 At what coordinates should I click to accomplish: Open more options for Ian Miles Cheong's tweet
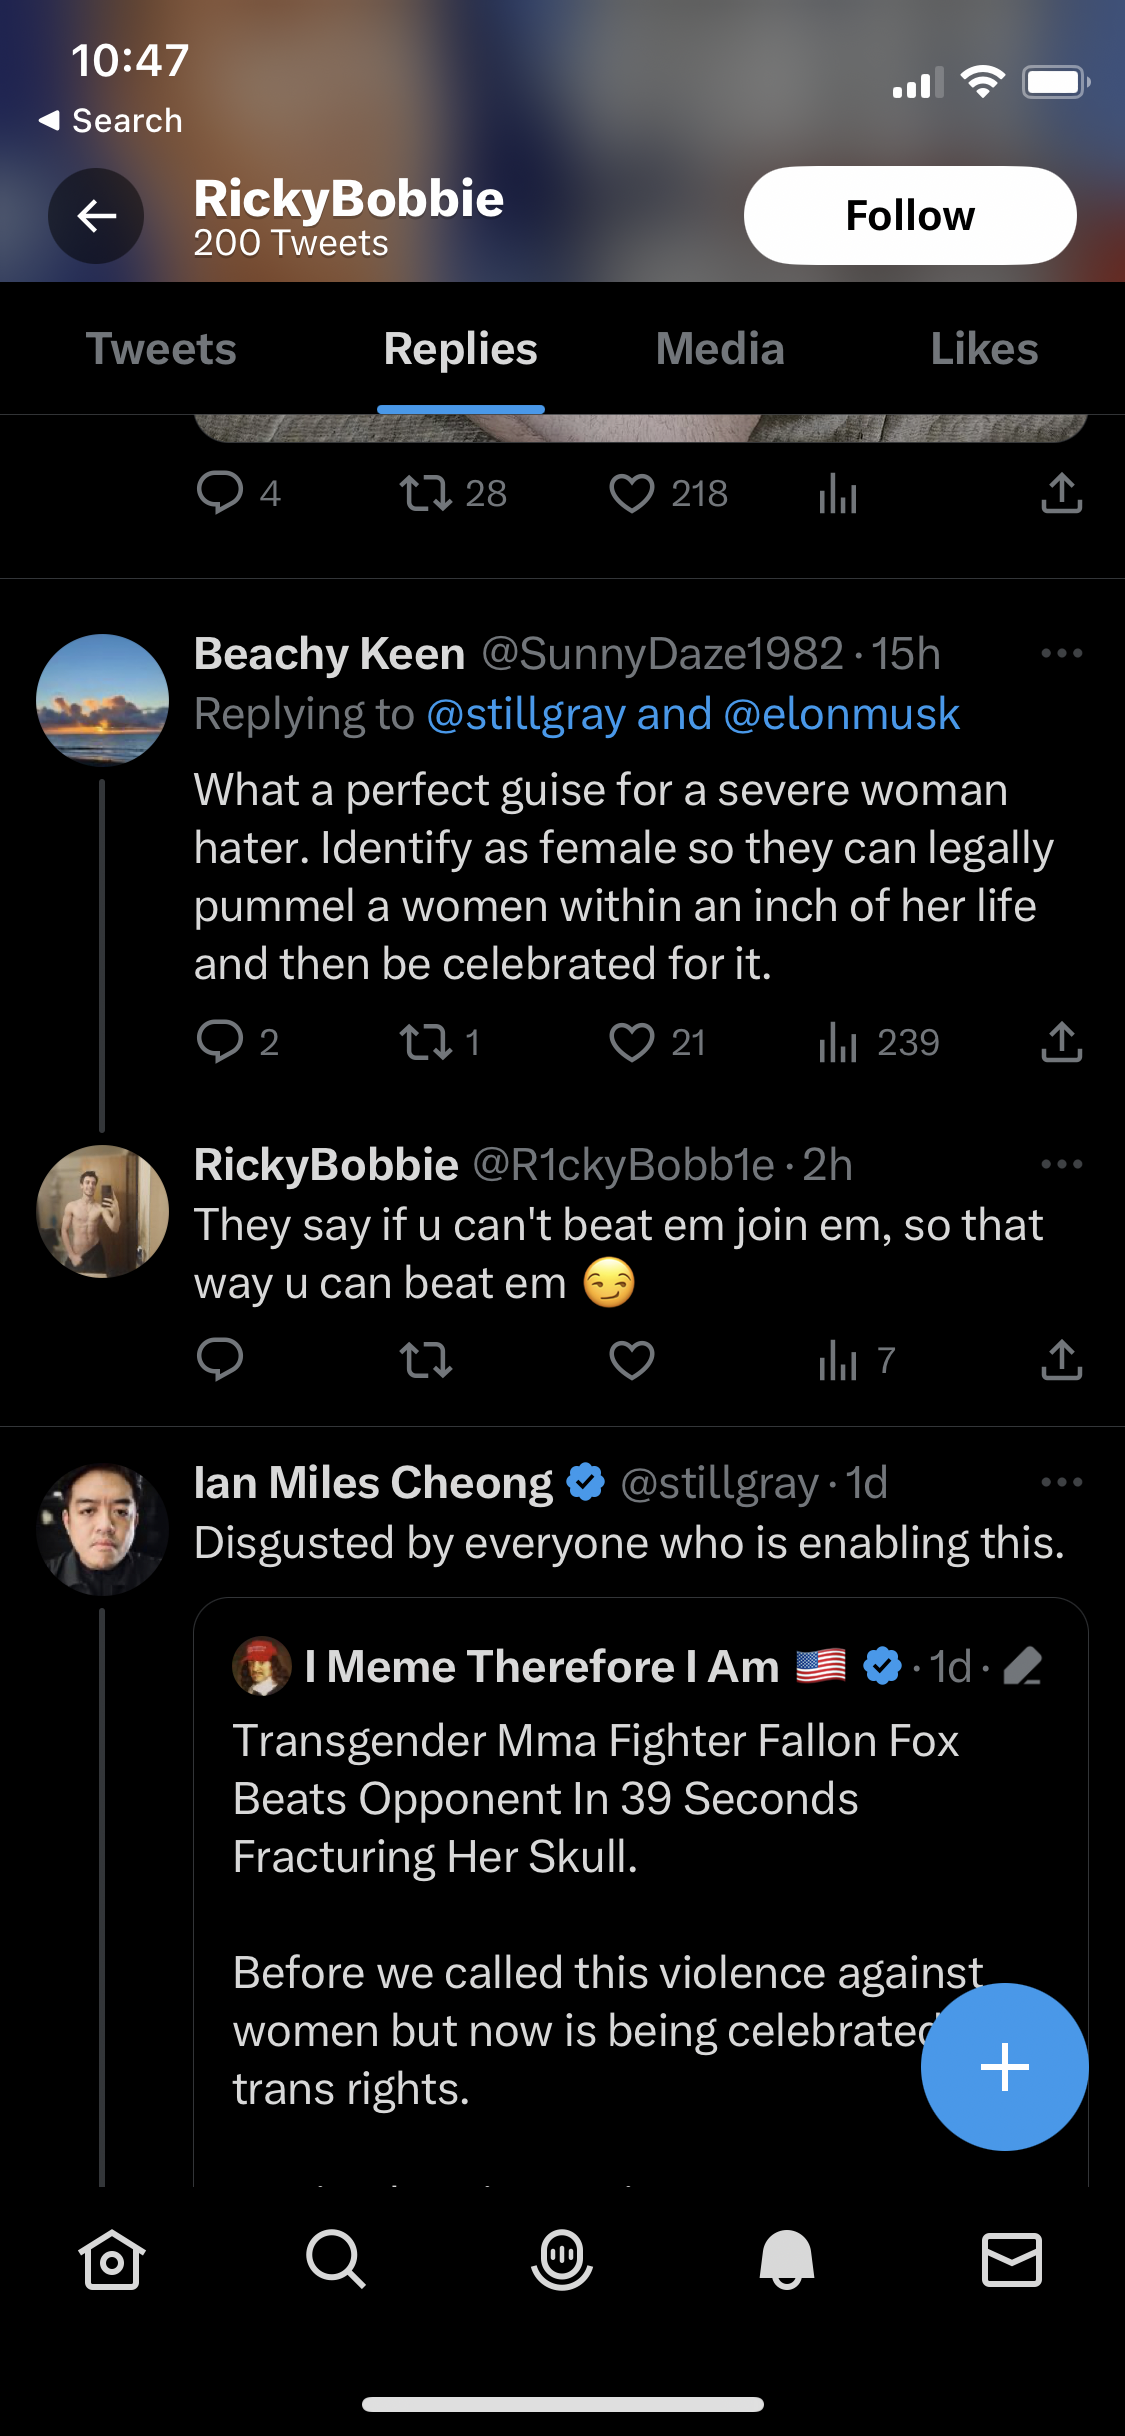pyautogui.click(x=1061, y=1482)
